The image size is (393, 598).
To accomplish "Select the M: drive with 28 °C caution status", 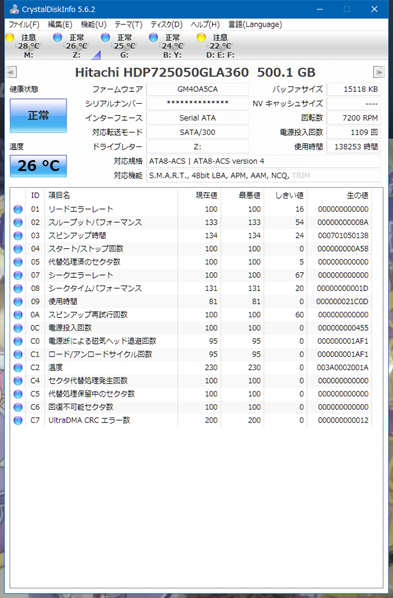I will [x=24, y=46].
